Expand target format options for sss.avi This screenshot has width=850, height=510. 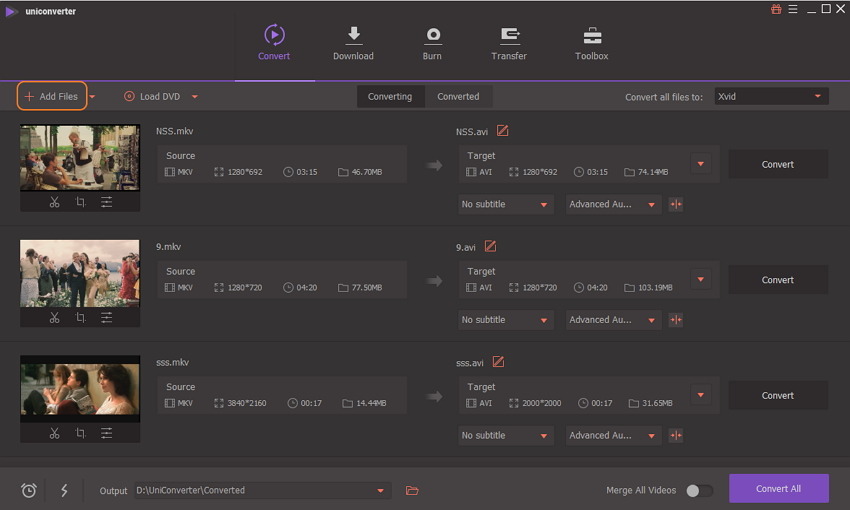coord(700,395)
